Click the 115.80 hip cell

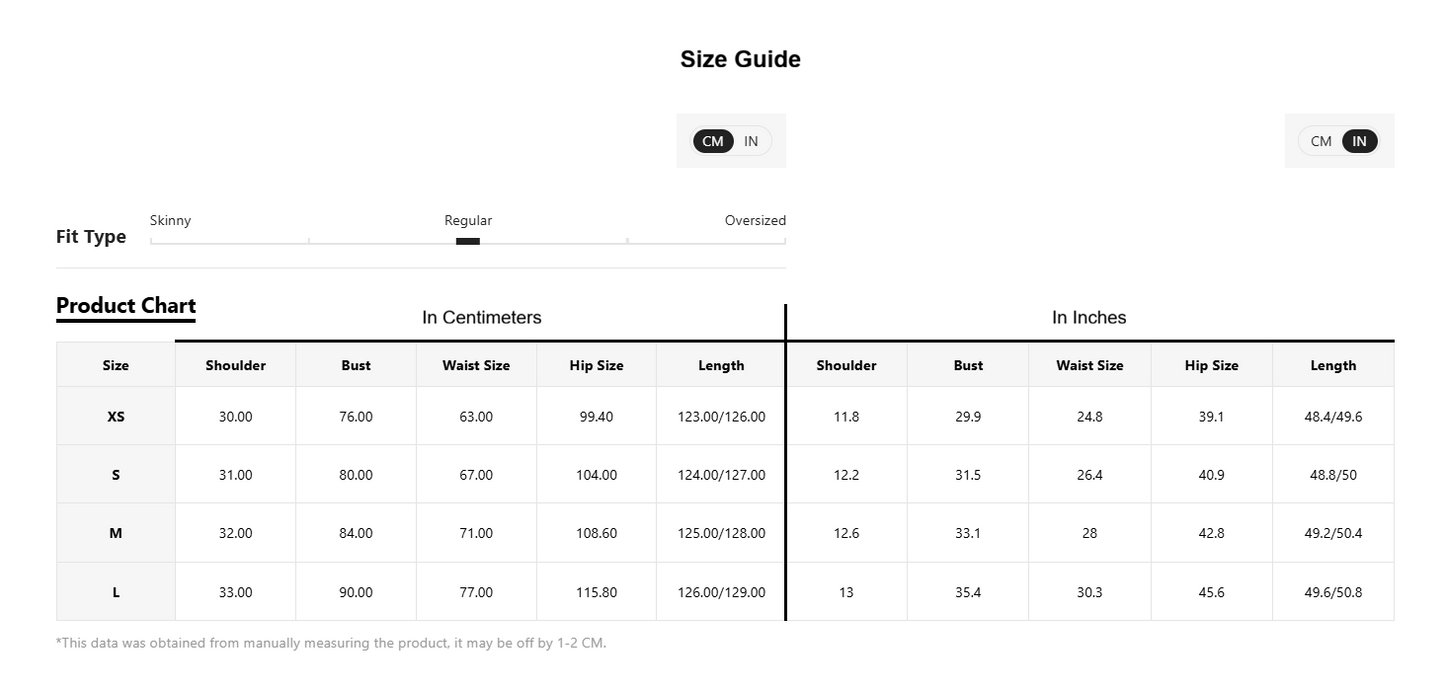596,592
